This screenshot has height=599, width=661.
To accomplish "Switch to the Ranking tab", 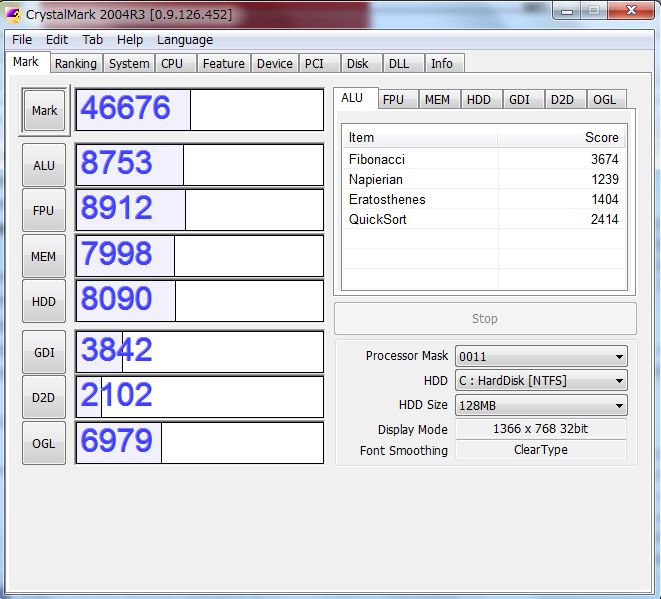I will point(76,63).
